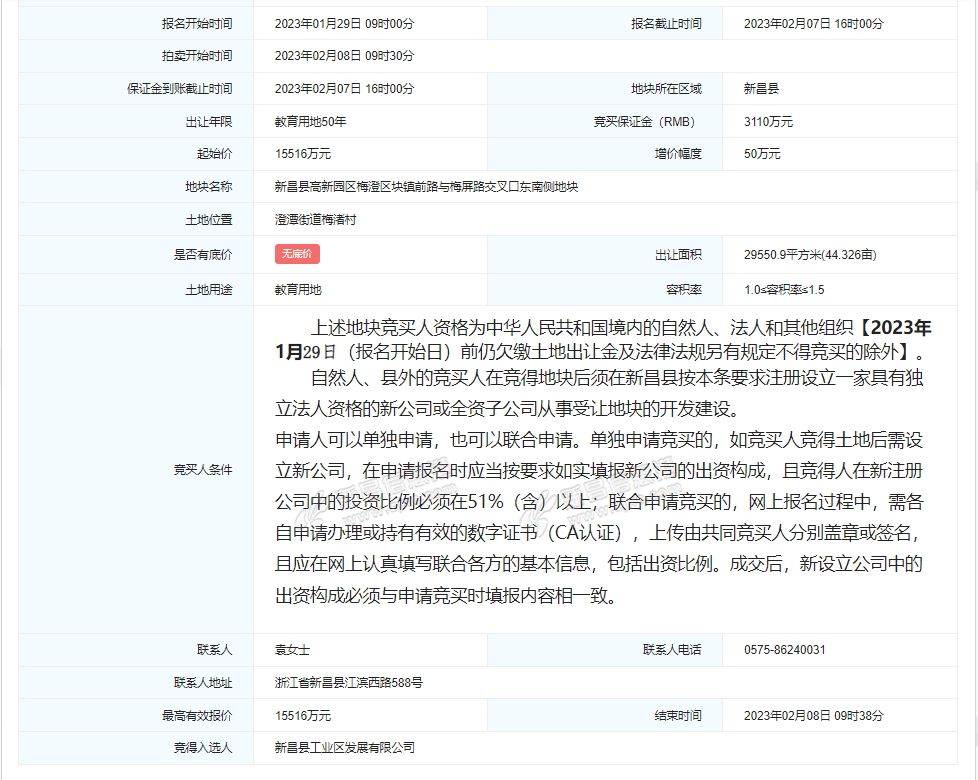The height and width of the screenshot is (780, 978).
Task: Select the address 浙江省新昌县江滨西路588号
Action: click(x=349, y=683)
